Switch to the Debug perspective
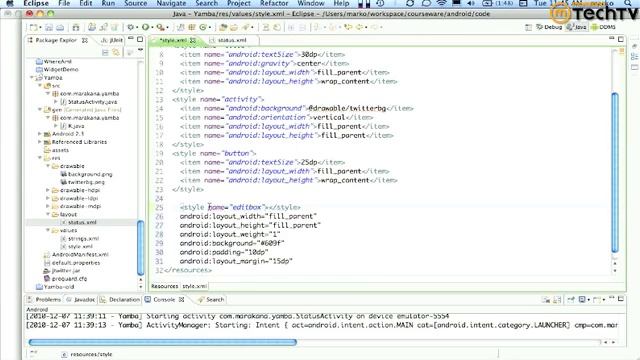 [x=549, y=27]
